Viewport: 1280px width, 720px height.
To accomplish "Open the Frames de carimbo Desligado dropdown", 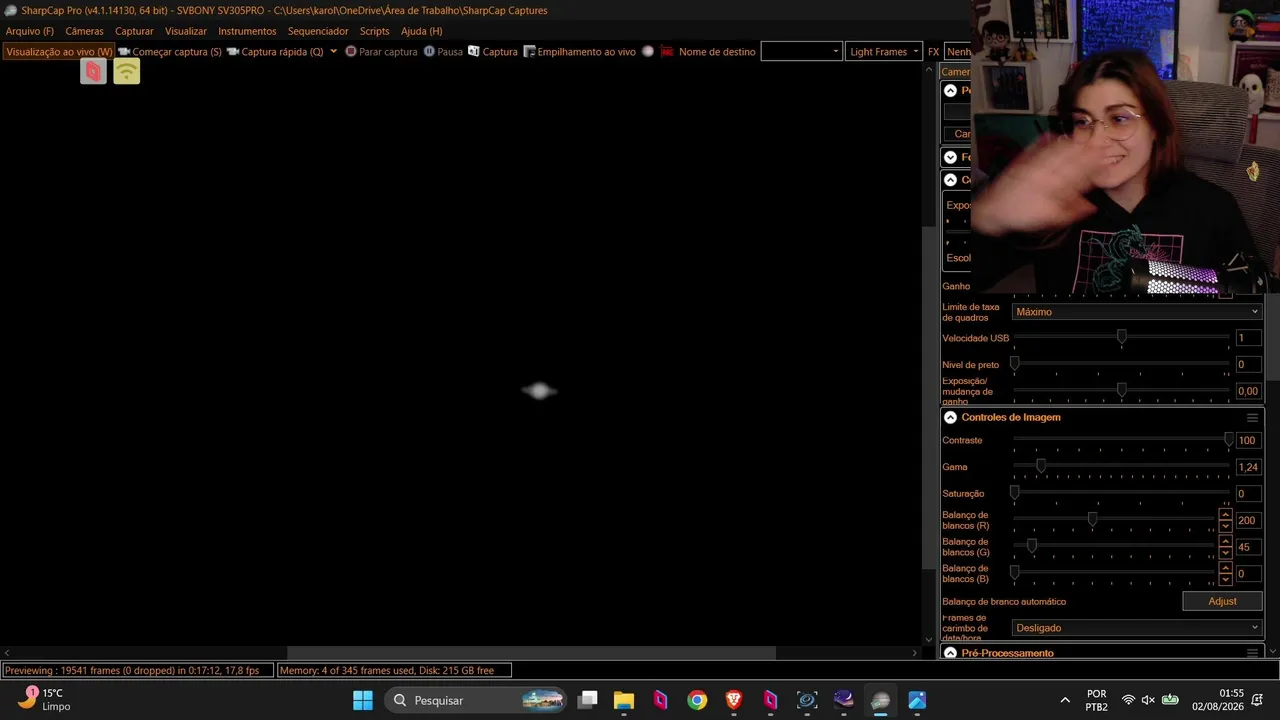I will point(1137,628).
